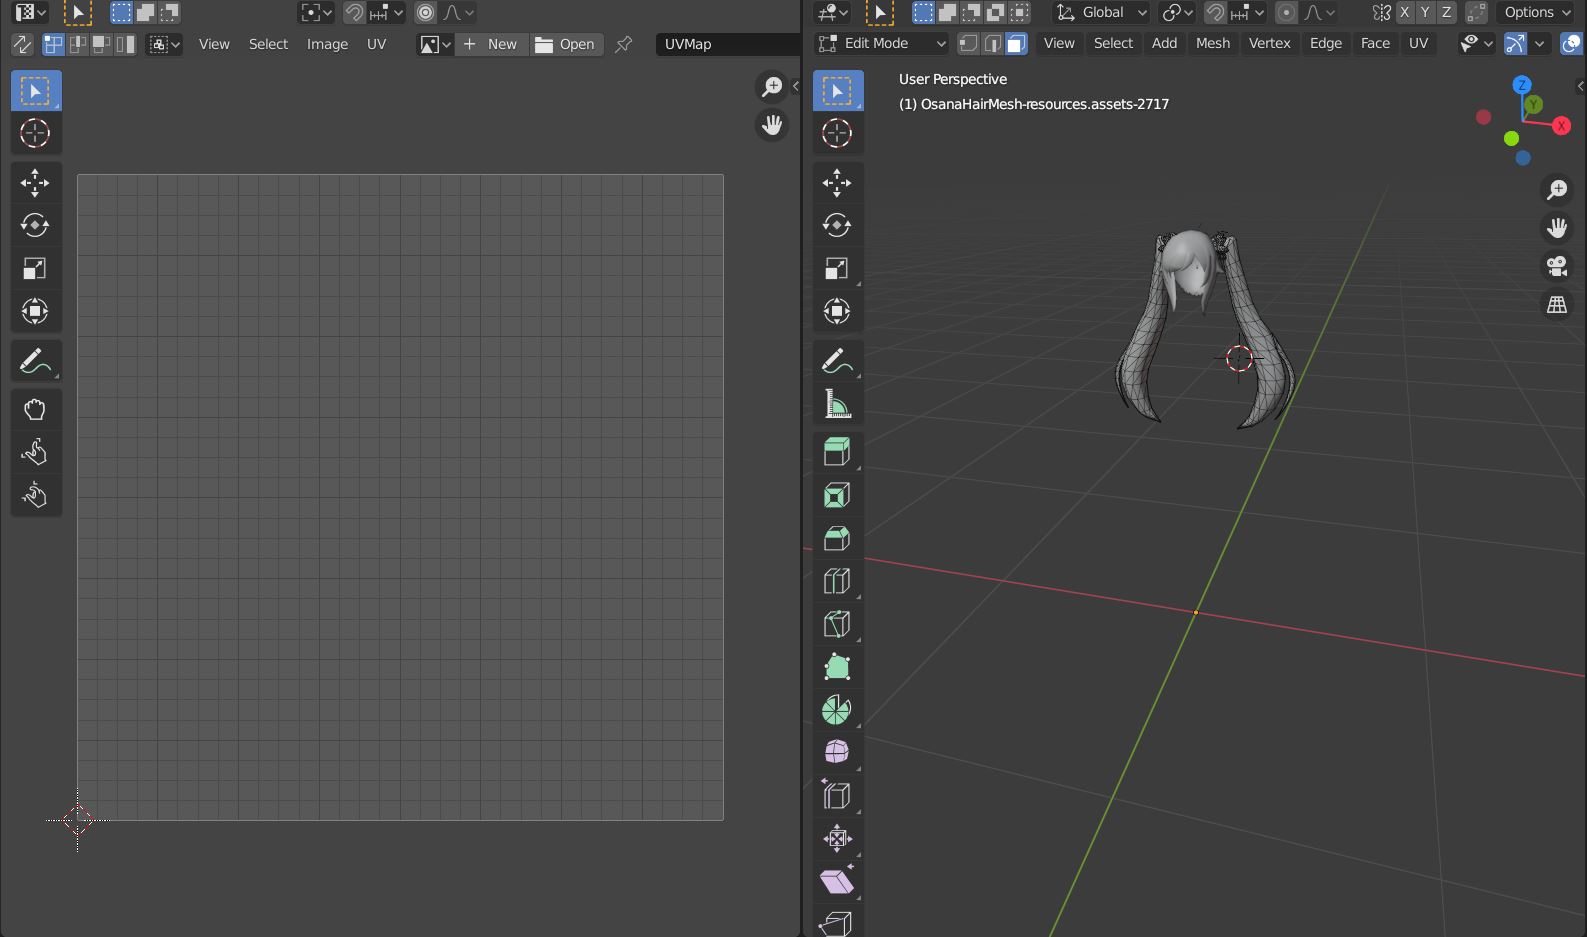1587x937 pixels.
Task: Click the Rotate tool in UV editor
Action: [35, 225]
